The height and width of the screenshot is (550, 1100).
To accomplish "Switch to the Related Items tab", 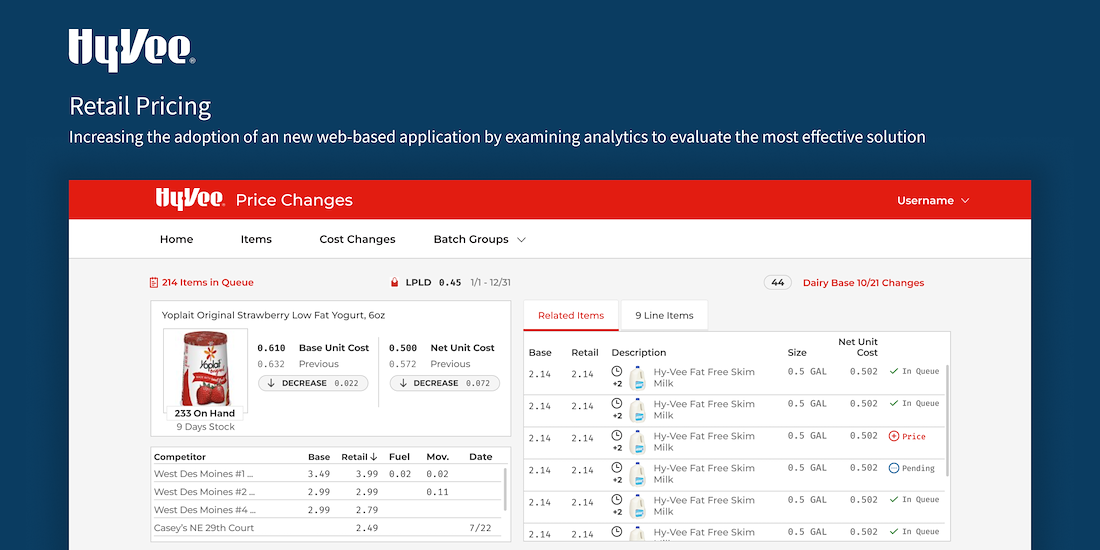I will pos(571,316).
